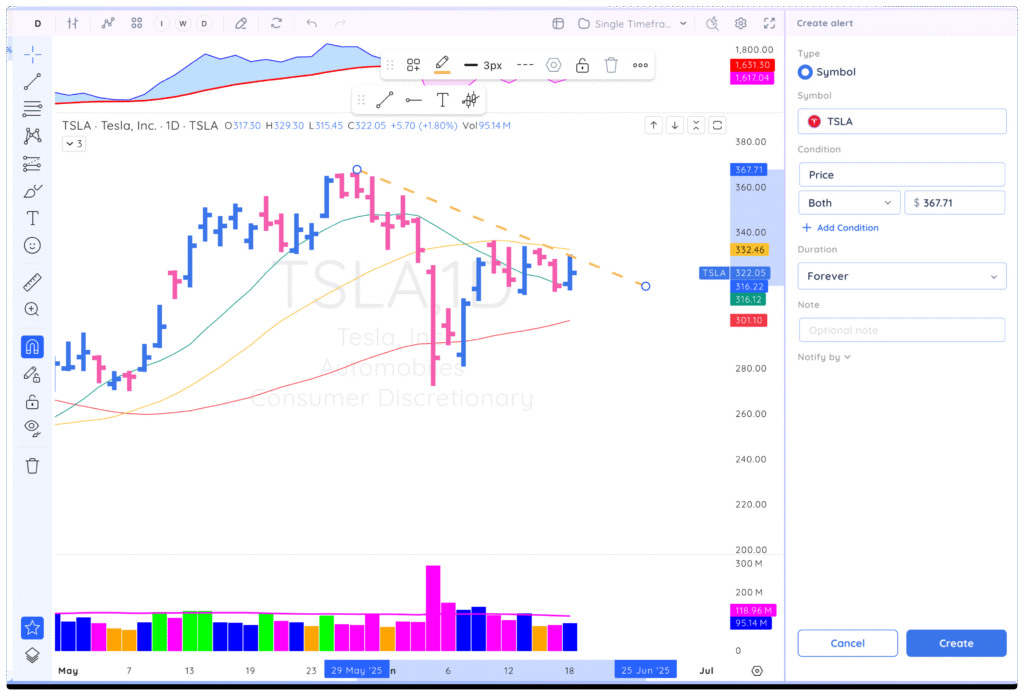Activate the ruler measure tool
Image resolution: width=1024 pixels, height=696 pixels.
click(x=32, y=282)
